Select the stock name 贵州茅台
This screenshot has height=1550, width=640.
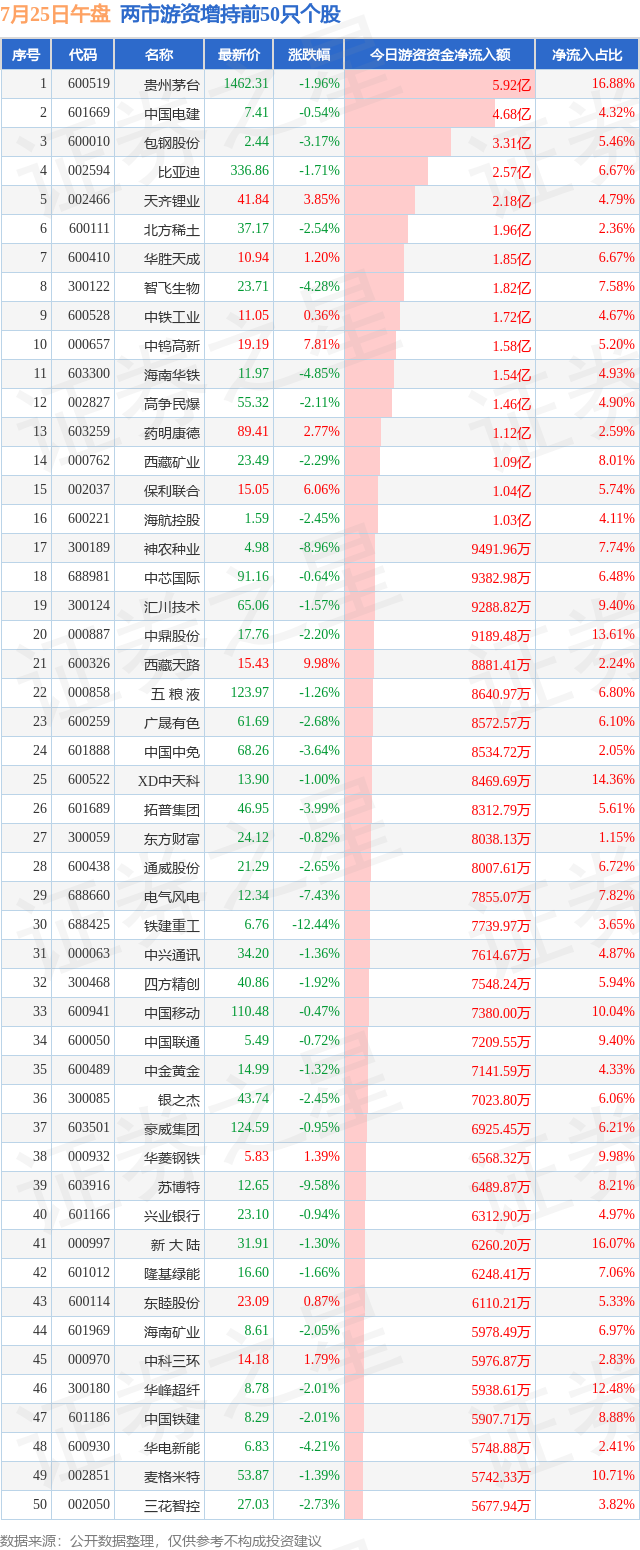click(x=172, y=84)
